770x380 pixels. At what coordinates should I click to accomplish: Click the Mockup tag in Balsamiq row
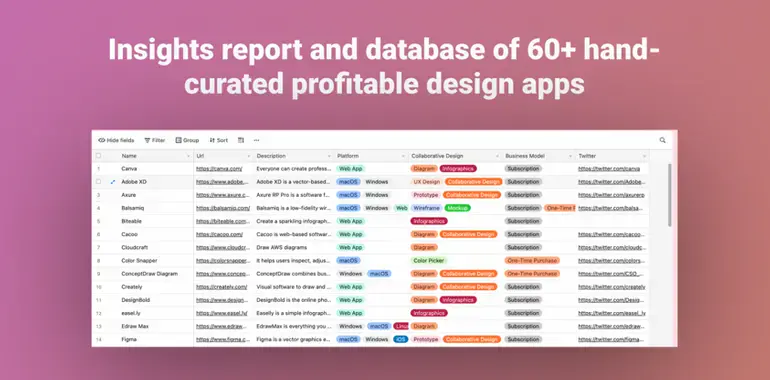(x=457, y=208)
